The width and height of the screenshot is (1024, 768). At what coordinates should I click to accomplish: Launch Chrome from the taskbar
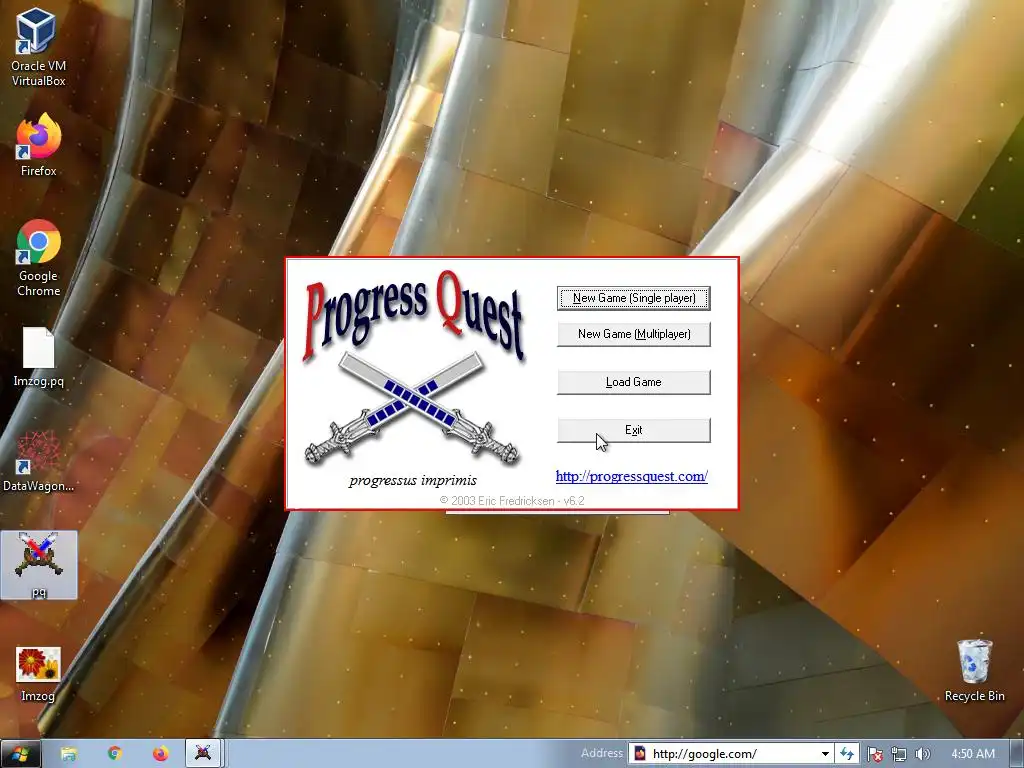[x=115, y=754]
